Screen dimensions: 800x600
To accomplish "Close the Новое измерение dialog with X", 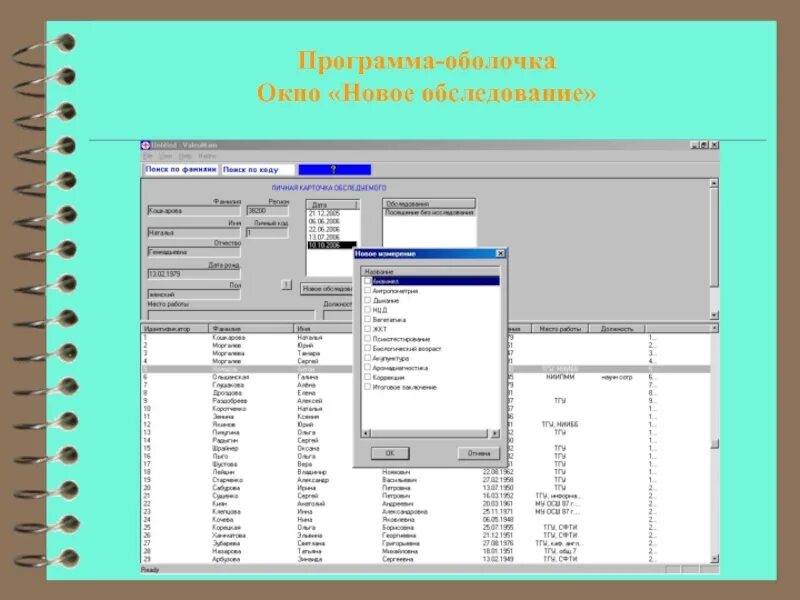I will pos(501,254).
